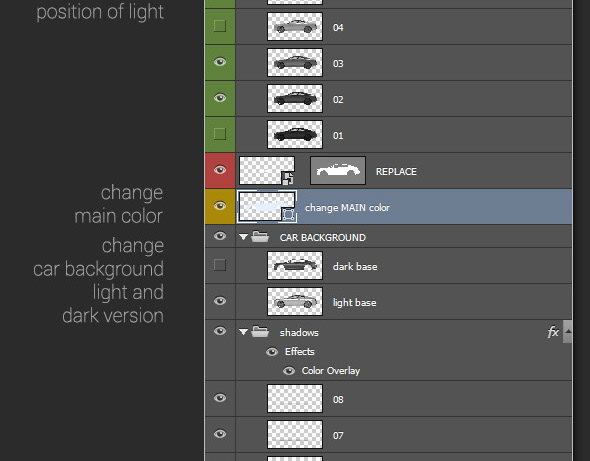Screen dimensions: 590x461
Task: Select the white car mask thumbnail on REPLACE
Action: [x=338, y=170]
